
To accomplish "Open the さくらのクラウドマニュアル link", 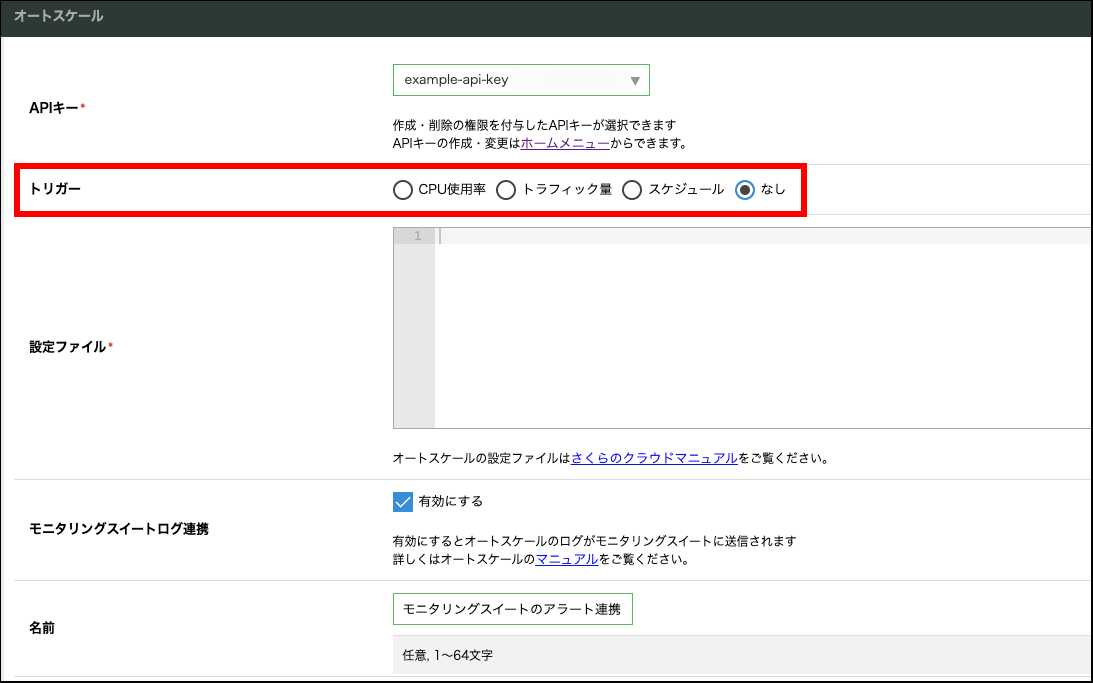I will pyautogui.click(x=654, y=458).
